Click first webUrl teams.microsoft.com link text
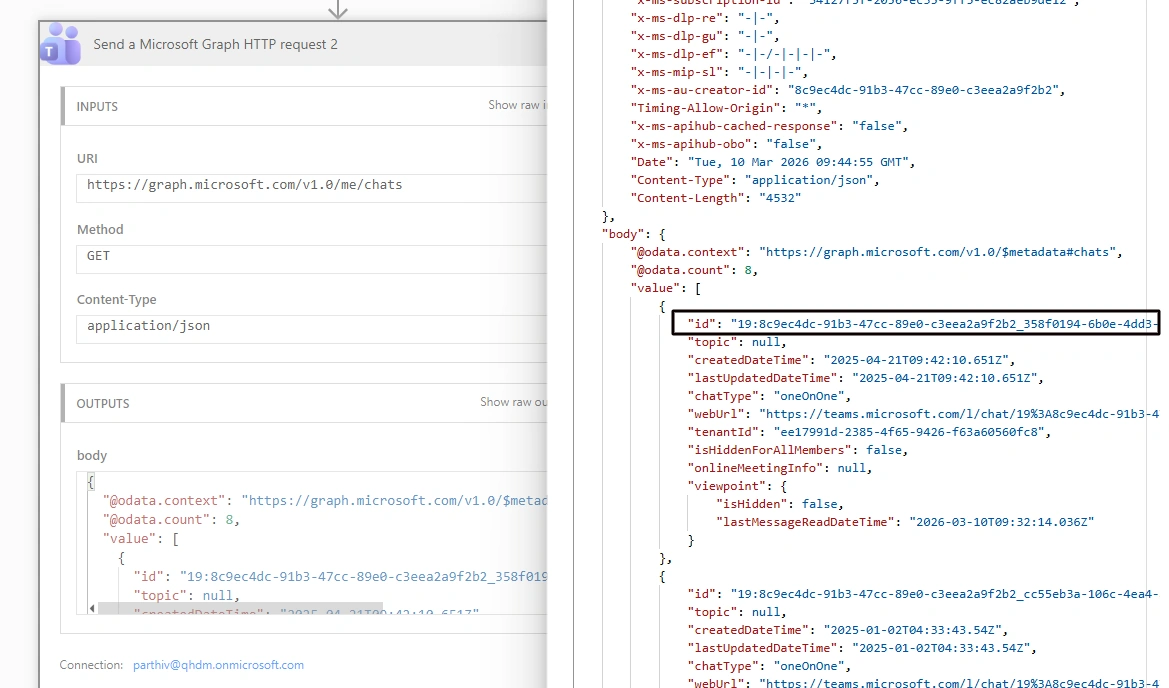The image size is (1169, 688). pos(959,414)
